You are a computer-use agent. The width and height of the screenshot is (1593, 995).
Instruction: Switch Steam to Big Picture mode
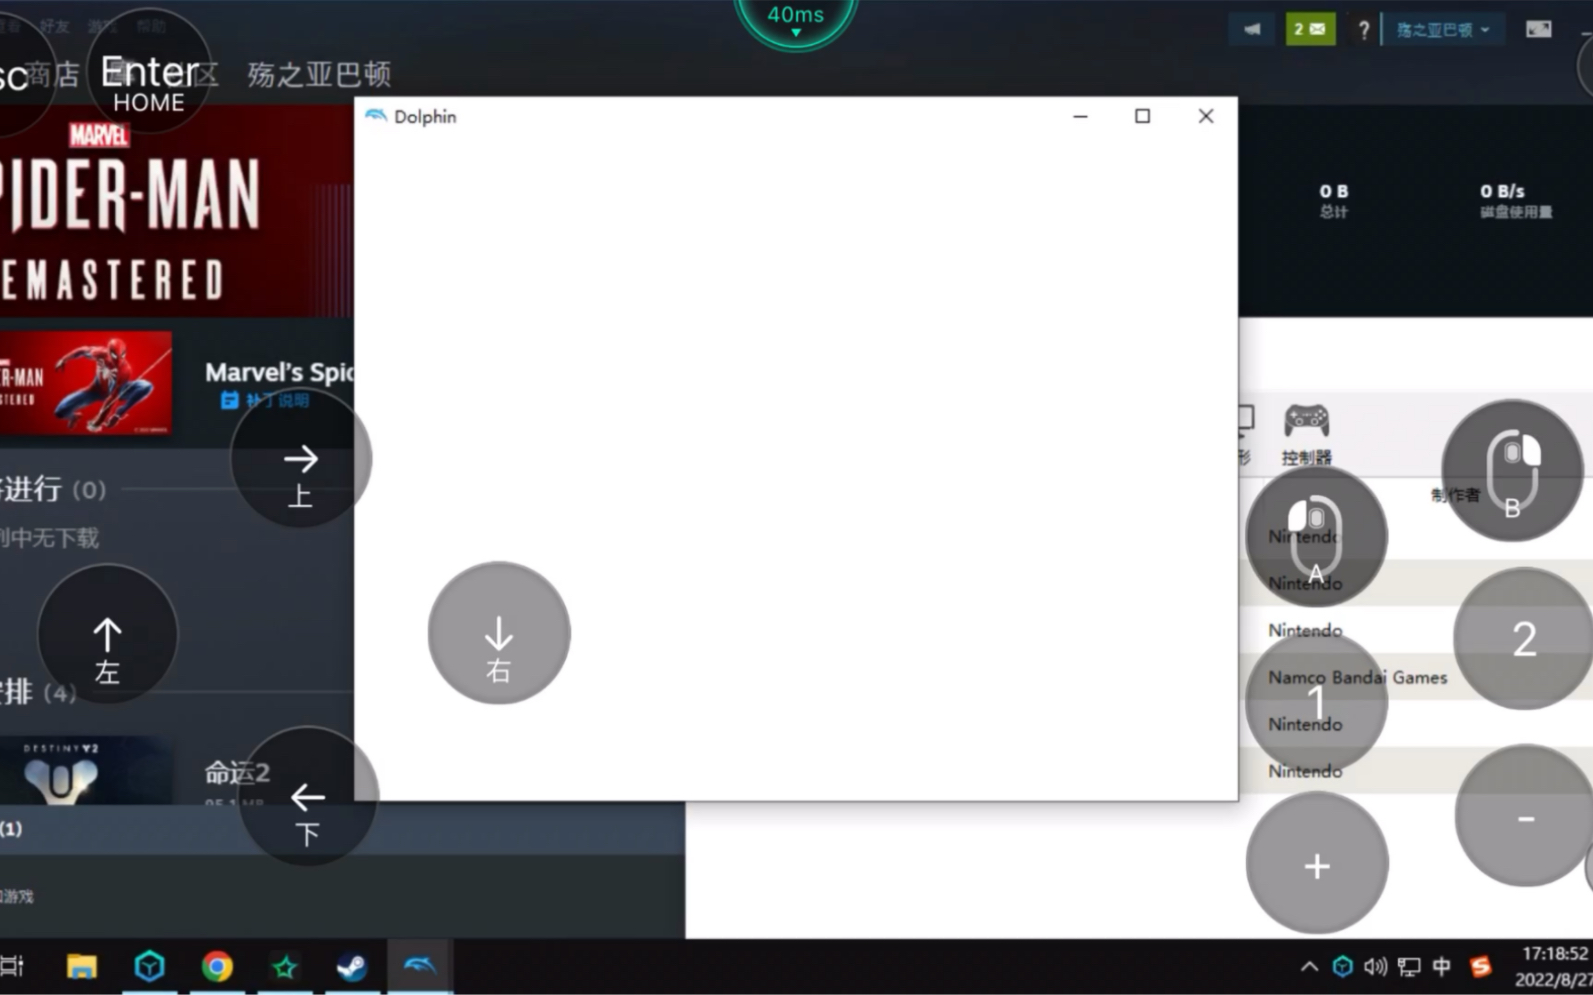click(x=1538, y=29)
